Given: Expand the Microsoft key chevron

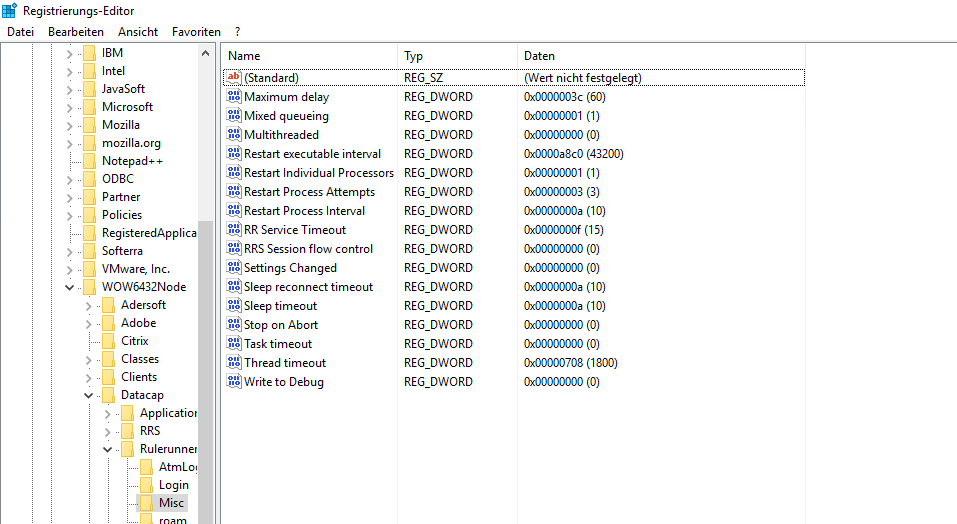Looking at the screenshot, I should [70, 108].
